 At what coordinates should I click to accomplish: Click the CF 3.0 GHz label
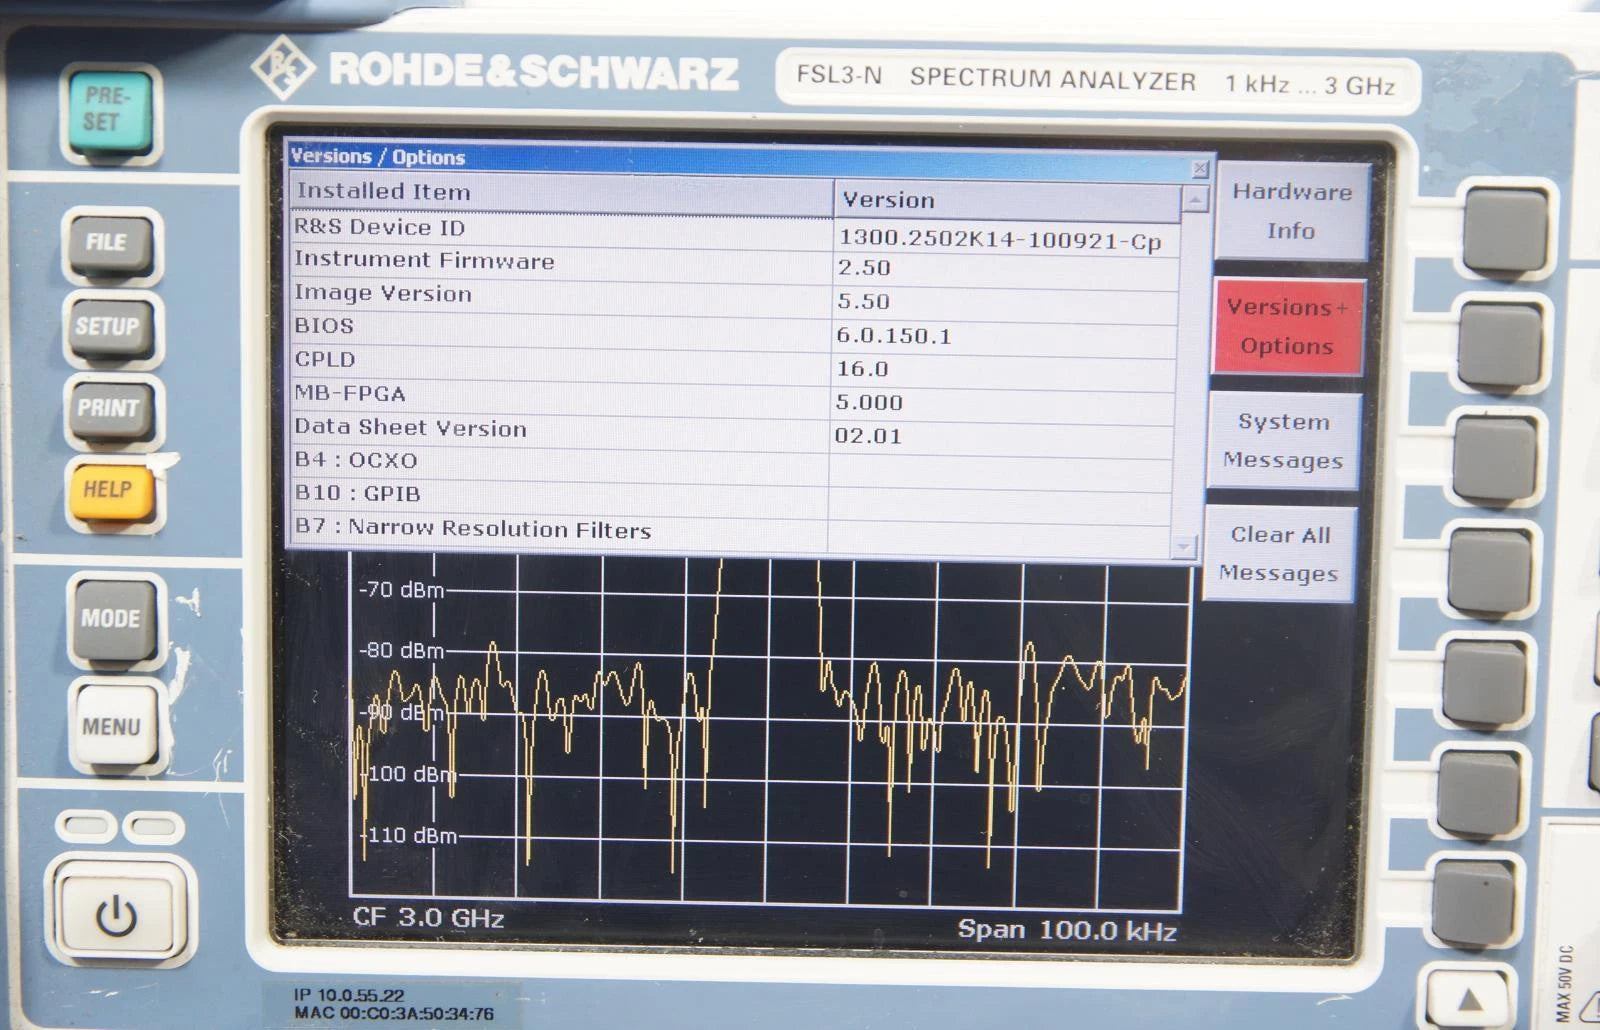[x=428, y=918]
